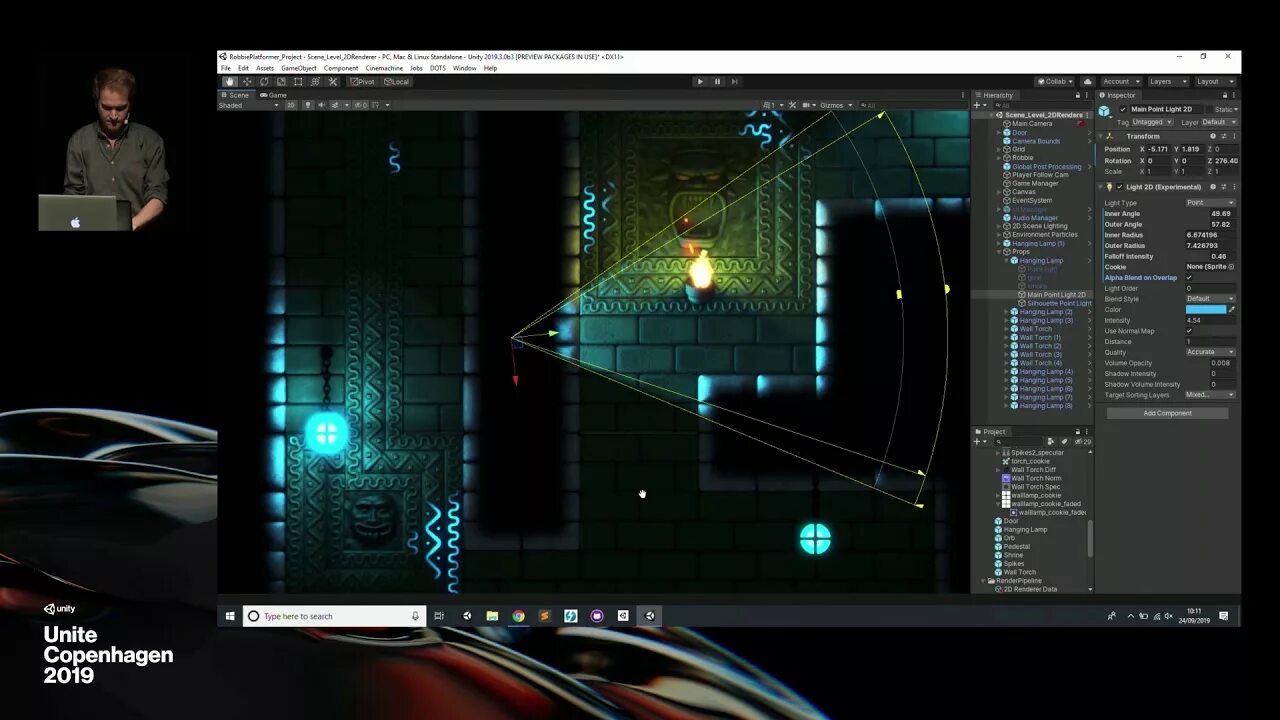Select Main Camera in Hierarchy
The image size is (1280, 720).
[x=1032, y=124]
